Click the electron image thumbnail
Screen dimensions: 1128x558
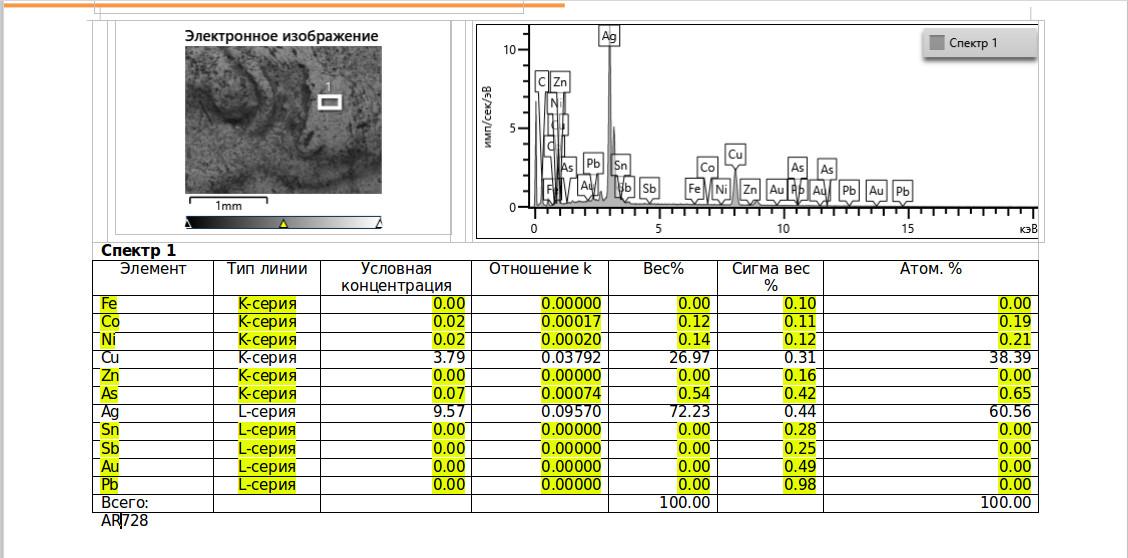tap(283, 120)
